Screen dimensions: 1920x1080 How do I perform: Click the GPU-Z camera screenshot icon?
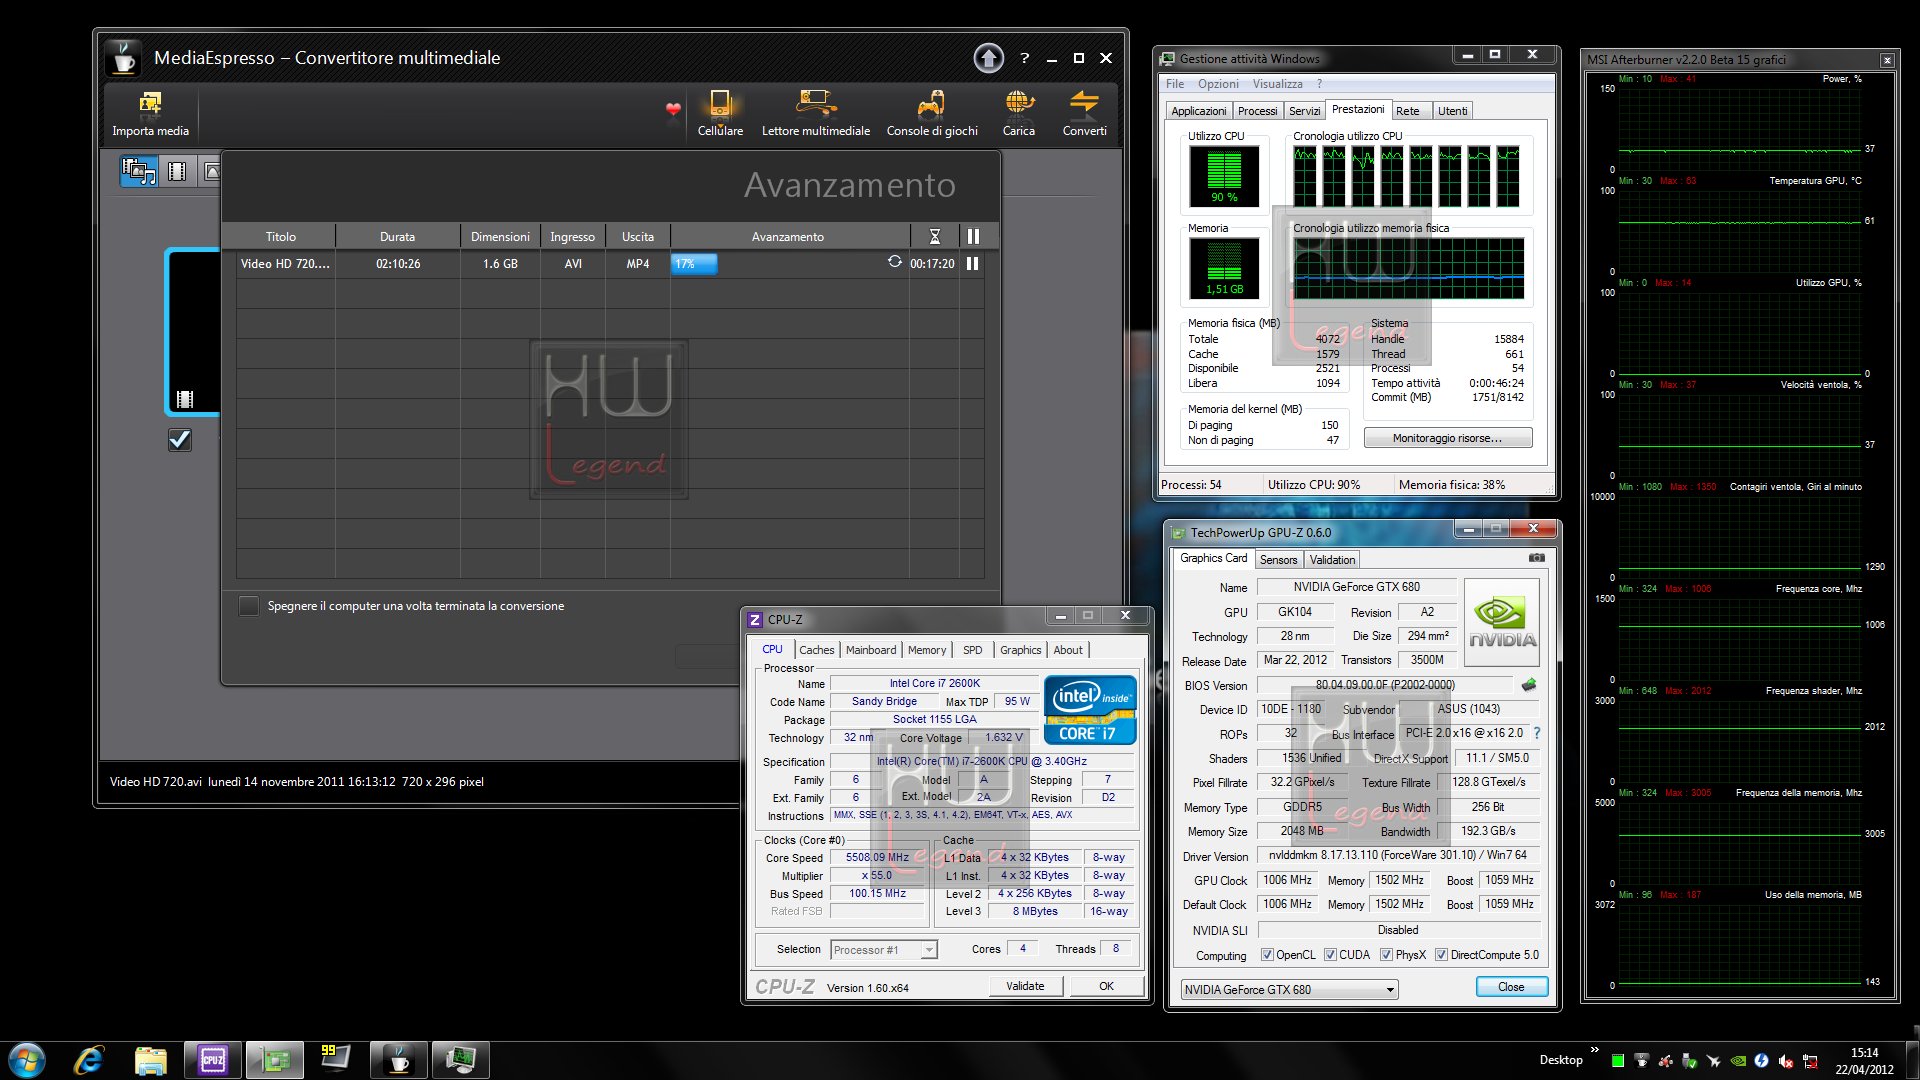(x=1536, y=558)
